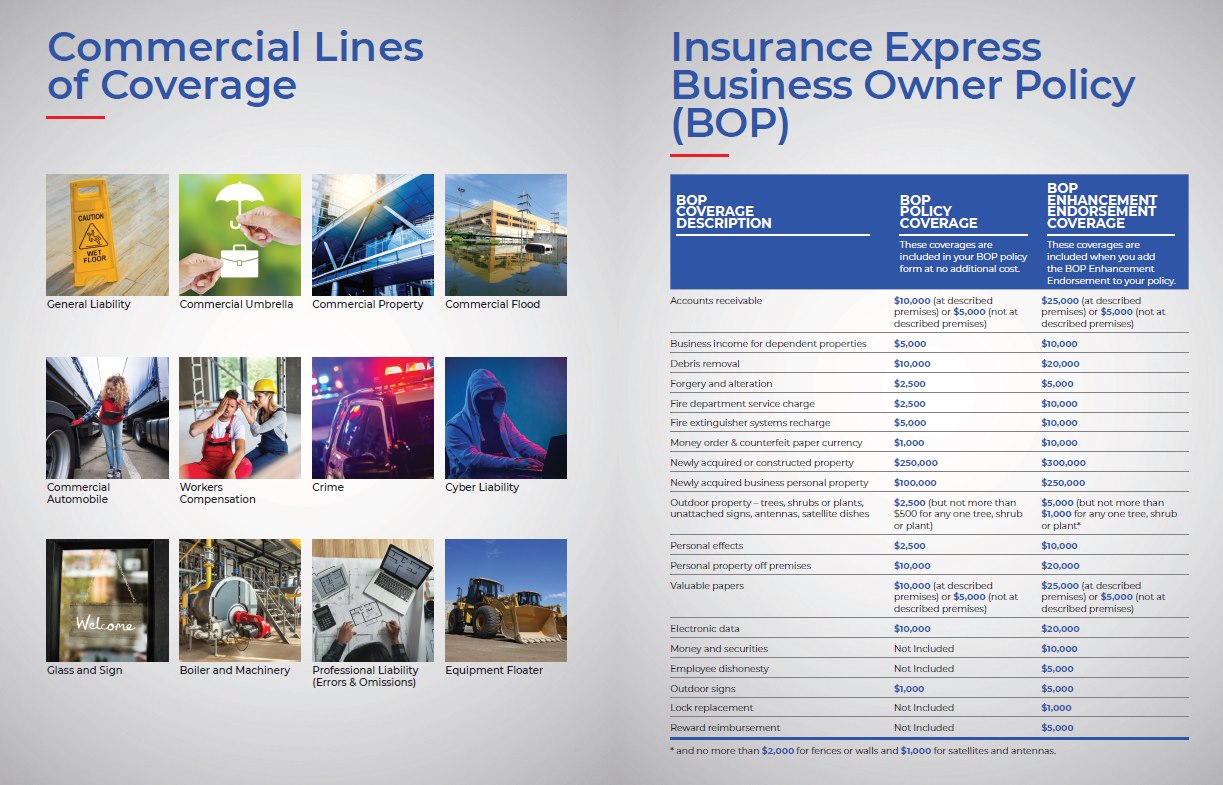The width and height of the screenshot is (1223, 785).
Task: Click the Equipment Floater bulldozer image
Action: (x=506, y=600)
